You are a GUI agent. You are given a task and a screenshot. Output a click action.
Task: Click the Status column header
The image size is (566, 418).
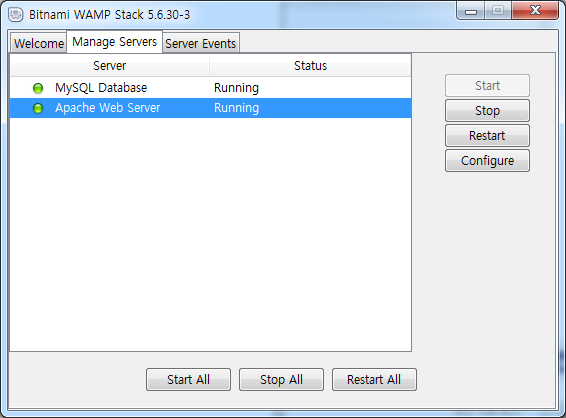[310, 66]
